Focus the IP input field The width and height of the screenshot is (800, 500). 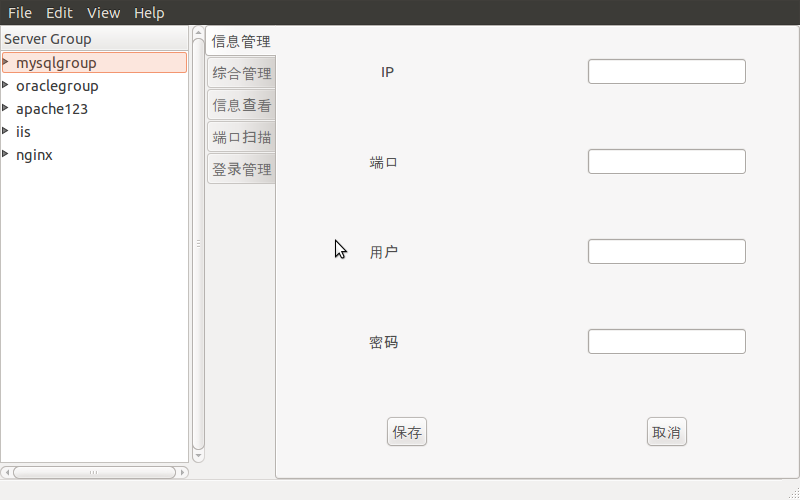click(x=667, y=71)
